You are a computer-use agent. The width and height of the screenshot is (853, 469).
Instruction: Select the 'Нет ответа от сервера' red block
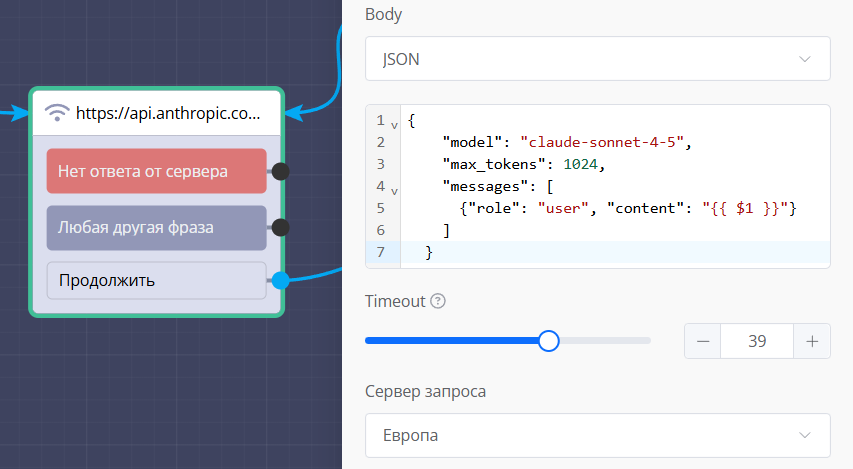pos(157,171)
